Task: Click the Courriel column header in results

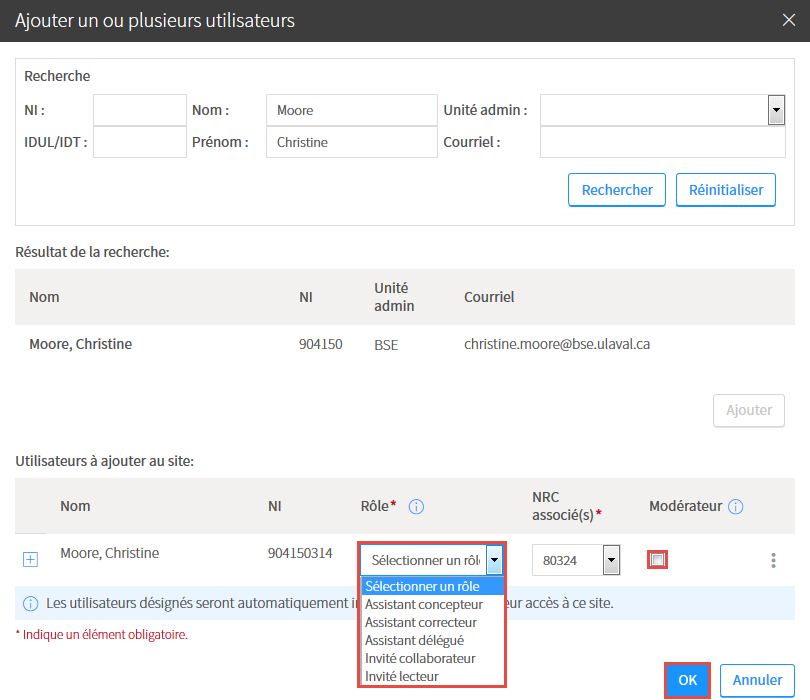Action: pyautogui.click(x=489, y=297)
